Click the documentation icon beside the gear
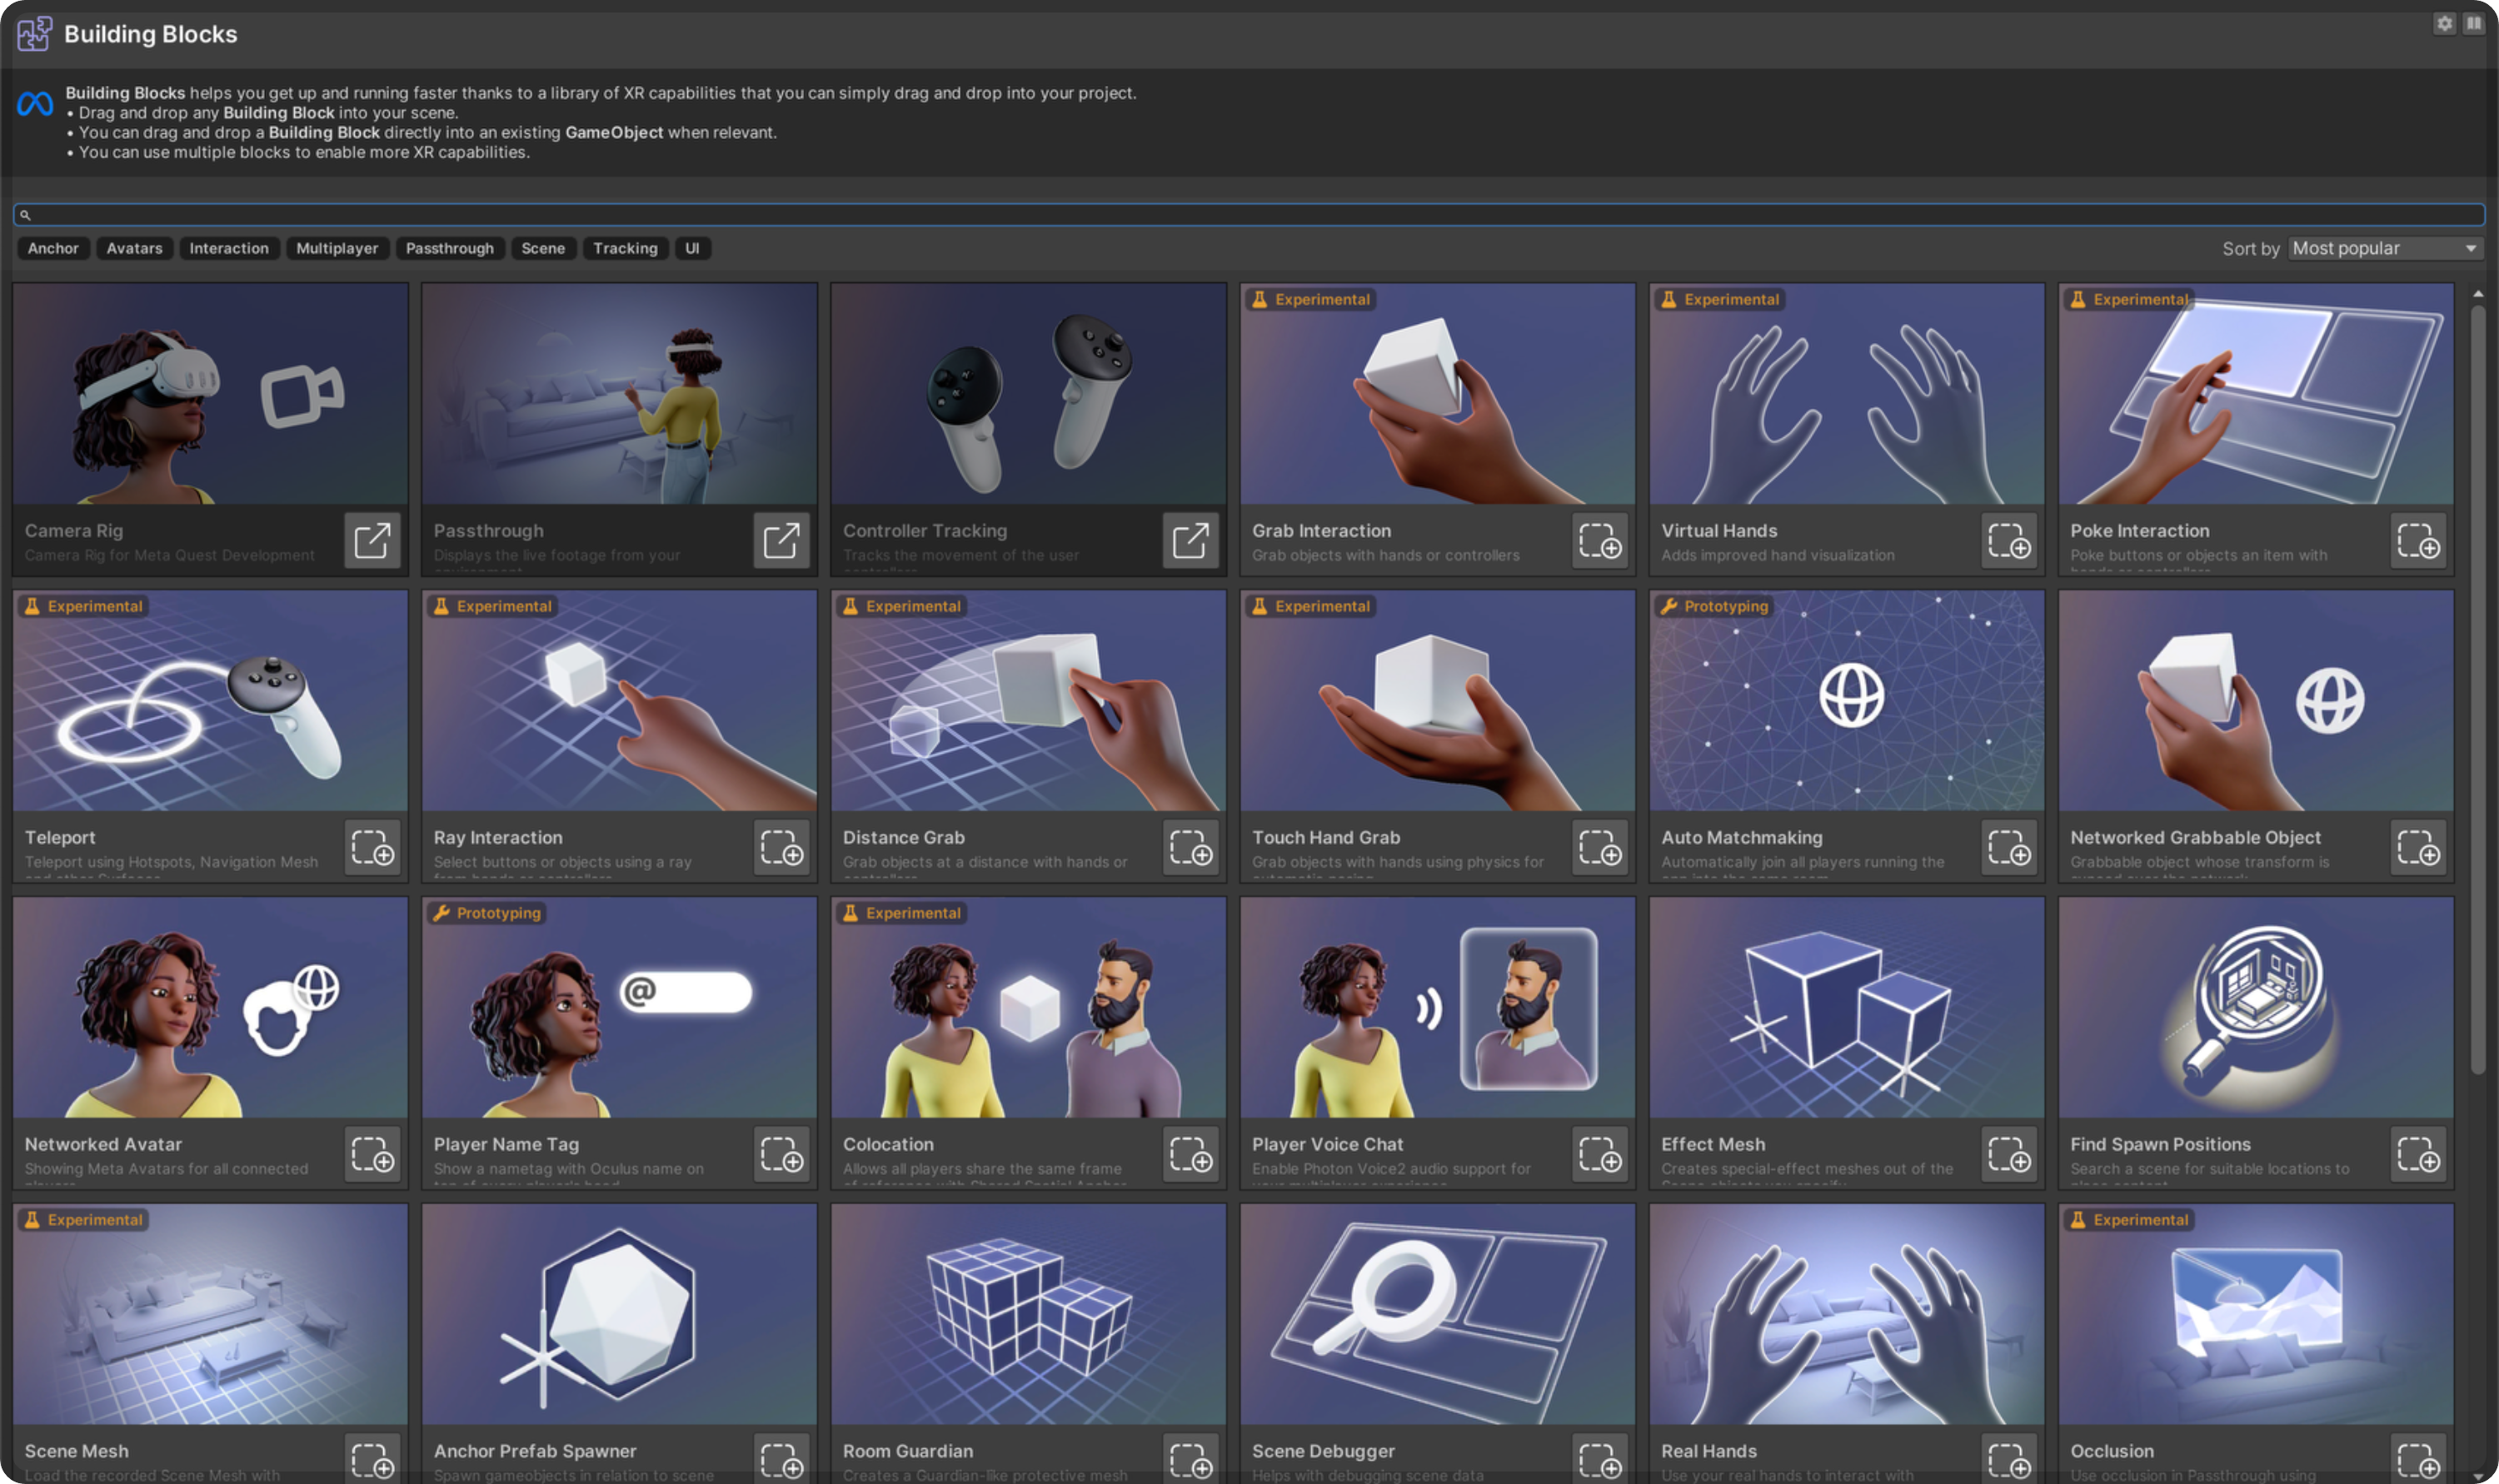Viewport: 2499px width, 1484px height. [2473, 23]
